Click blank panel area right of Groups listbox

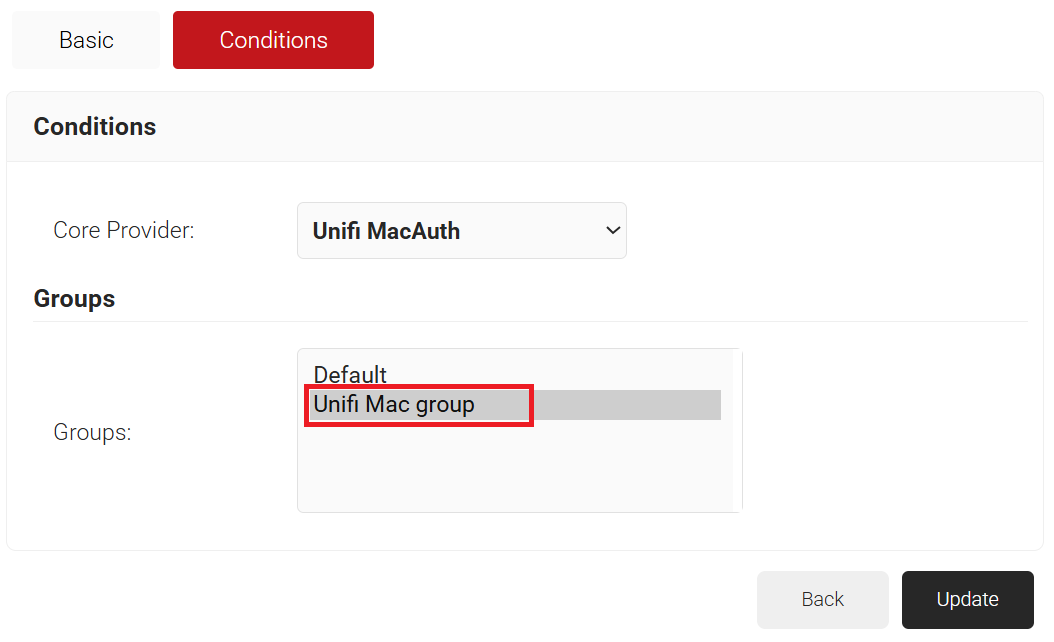(890, 433)
